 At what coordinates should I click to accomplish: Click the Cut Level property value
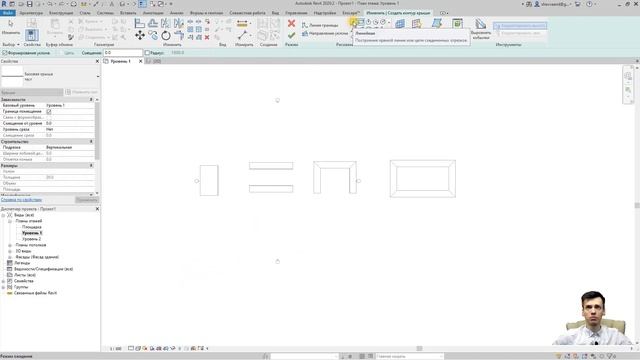click(x=70, y=129)
